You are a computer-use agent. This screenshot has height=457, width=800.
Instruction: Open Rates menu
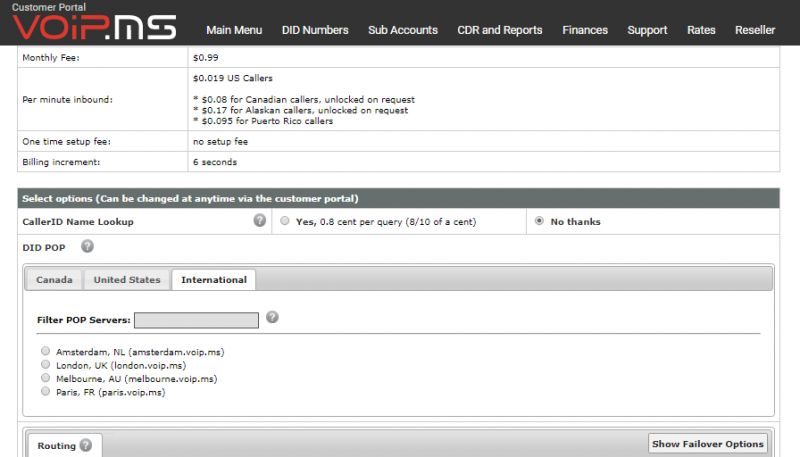point(701,30)
